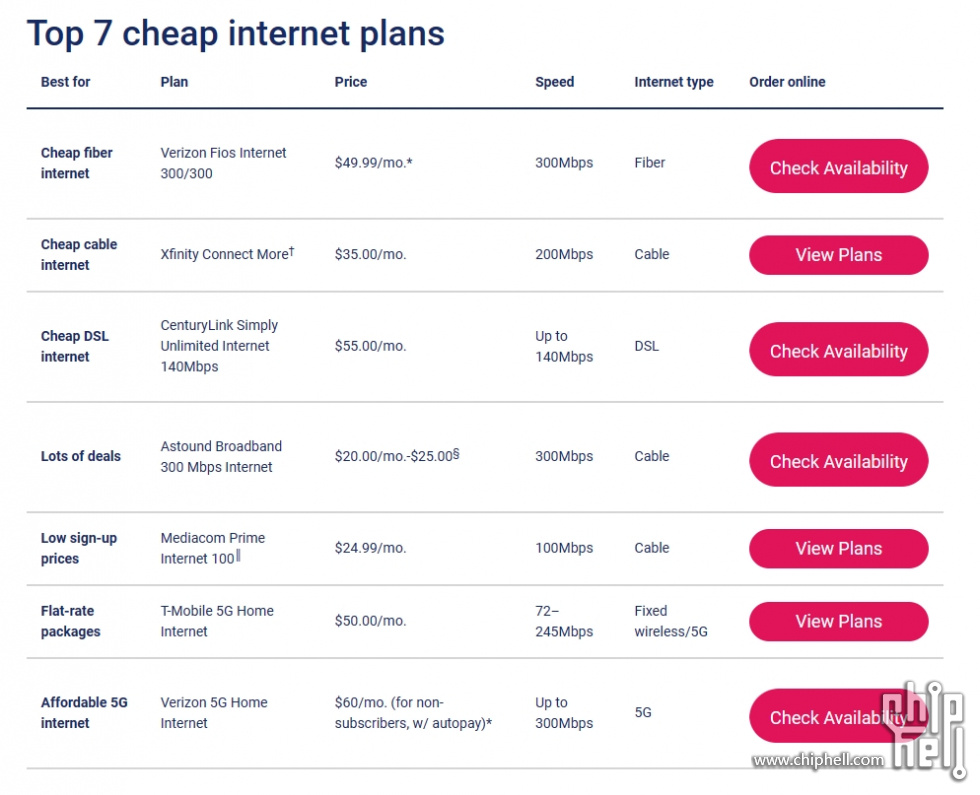
Task: View plans for T-Mobile 5G Home Internet
Action: click(x=838, y=621)
